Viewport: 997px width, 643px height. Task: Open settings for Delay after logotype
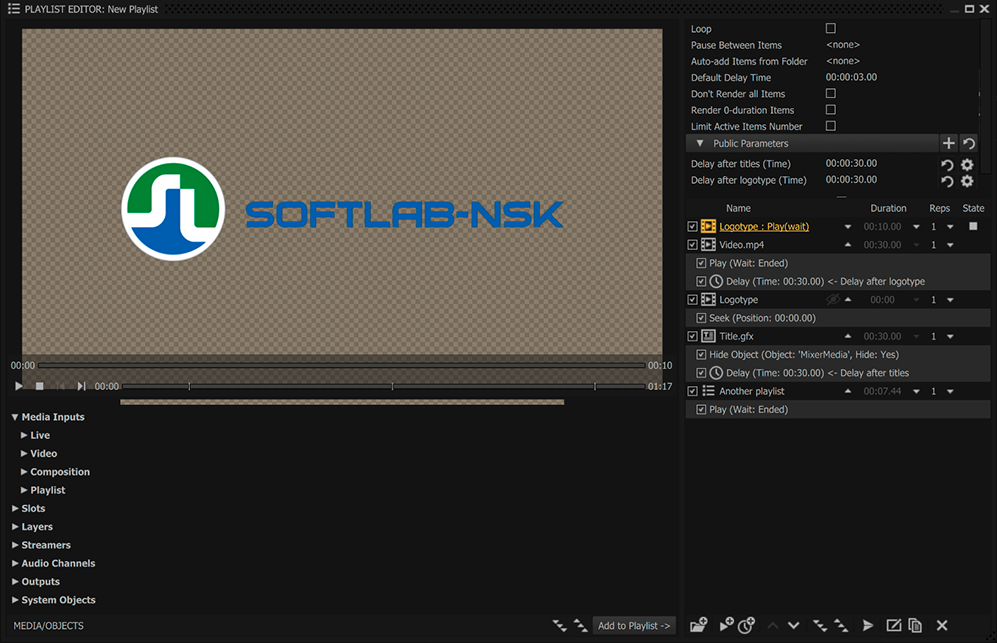coord(967,181)
